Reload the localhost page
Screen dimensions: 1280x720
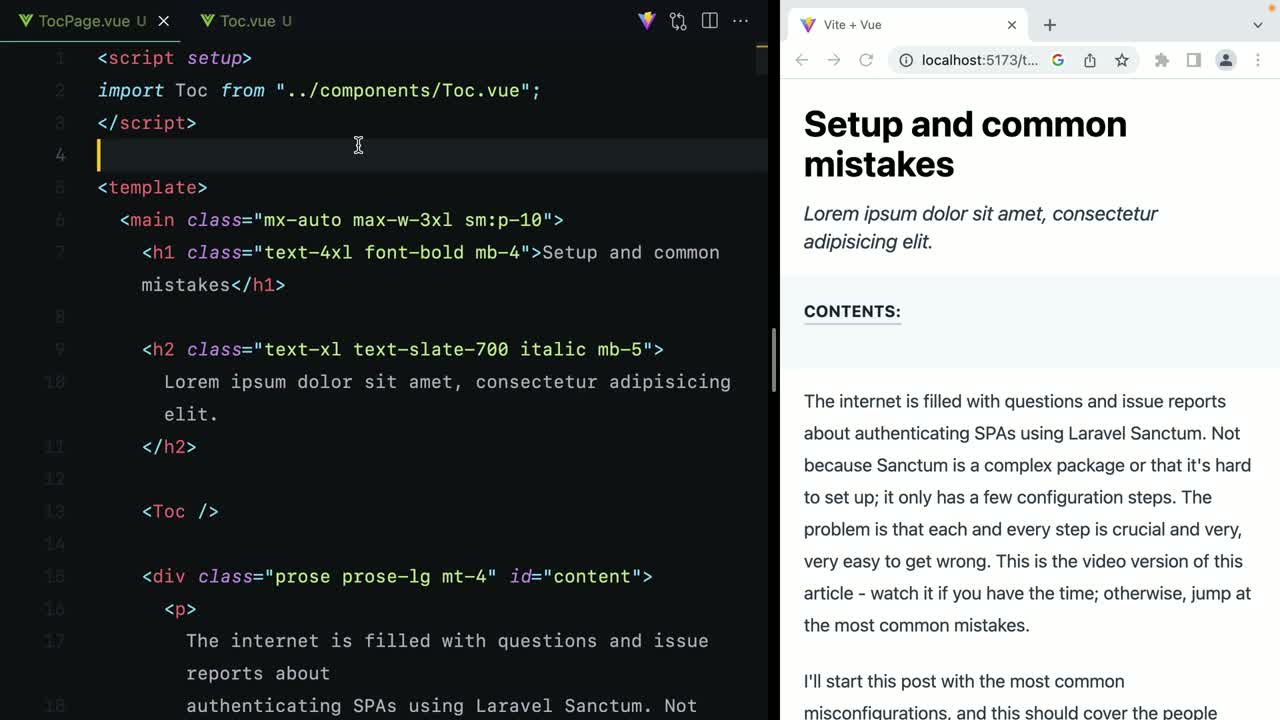pyautogui.click(x=866, y=60)
